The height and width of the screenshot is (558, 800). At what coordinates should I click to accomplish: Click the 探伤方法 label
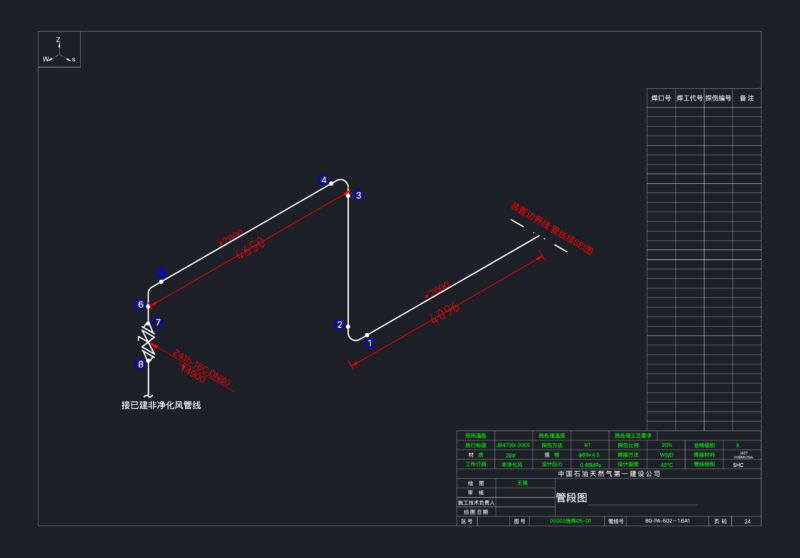(x=552, y=445)
